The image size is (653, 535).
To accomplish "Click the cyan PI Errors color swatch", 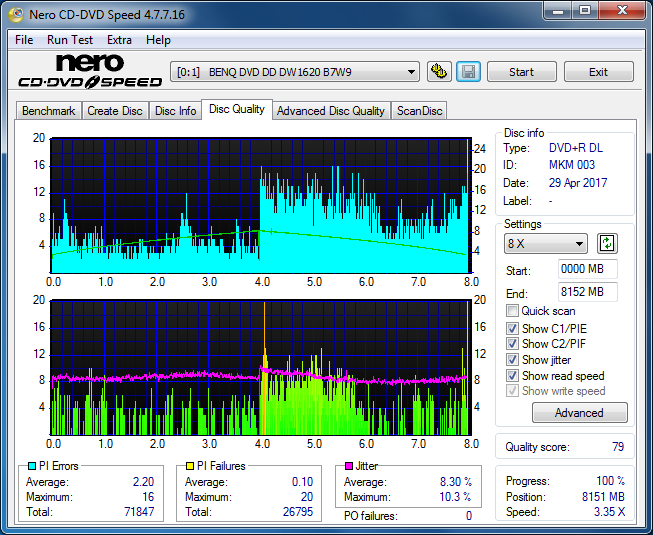I will click(32, 466).
